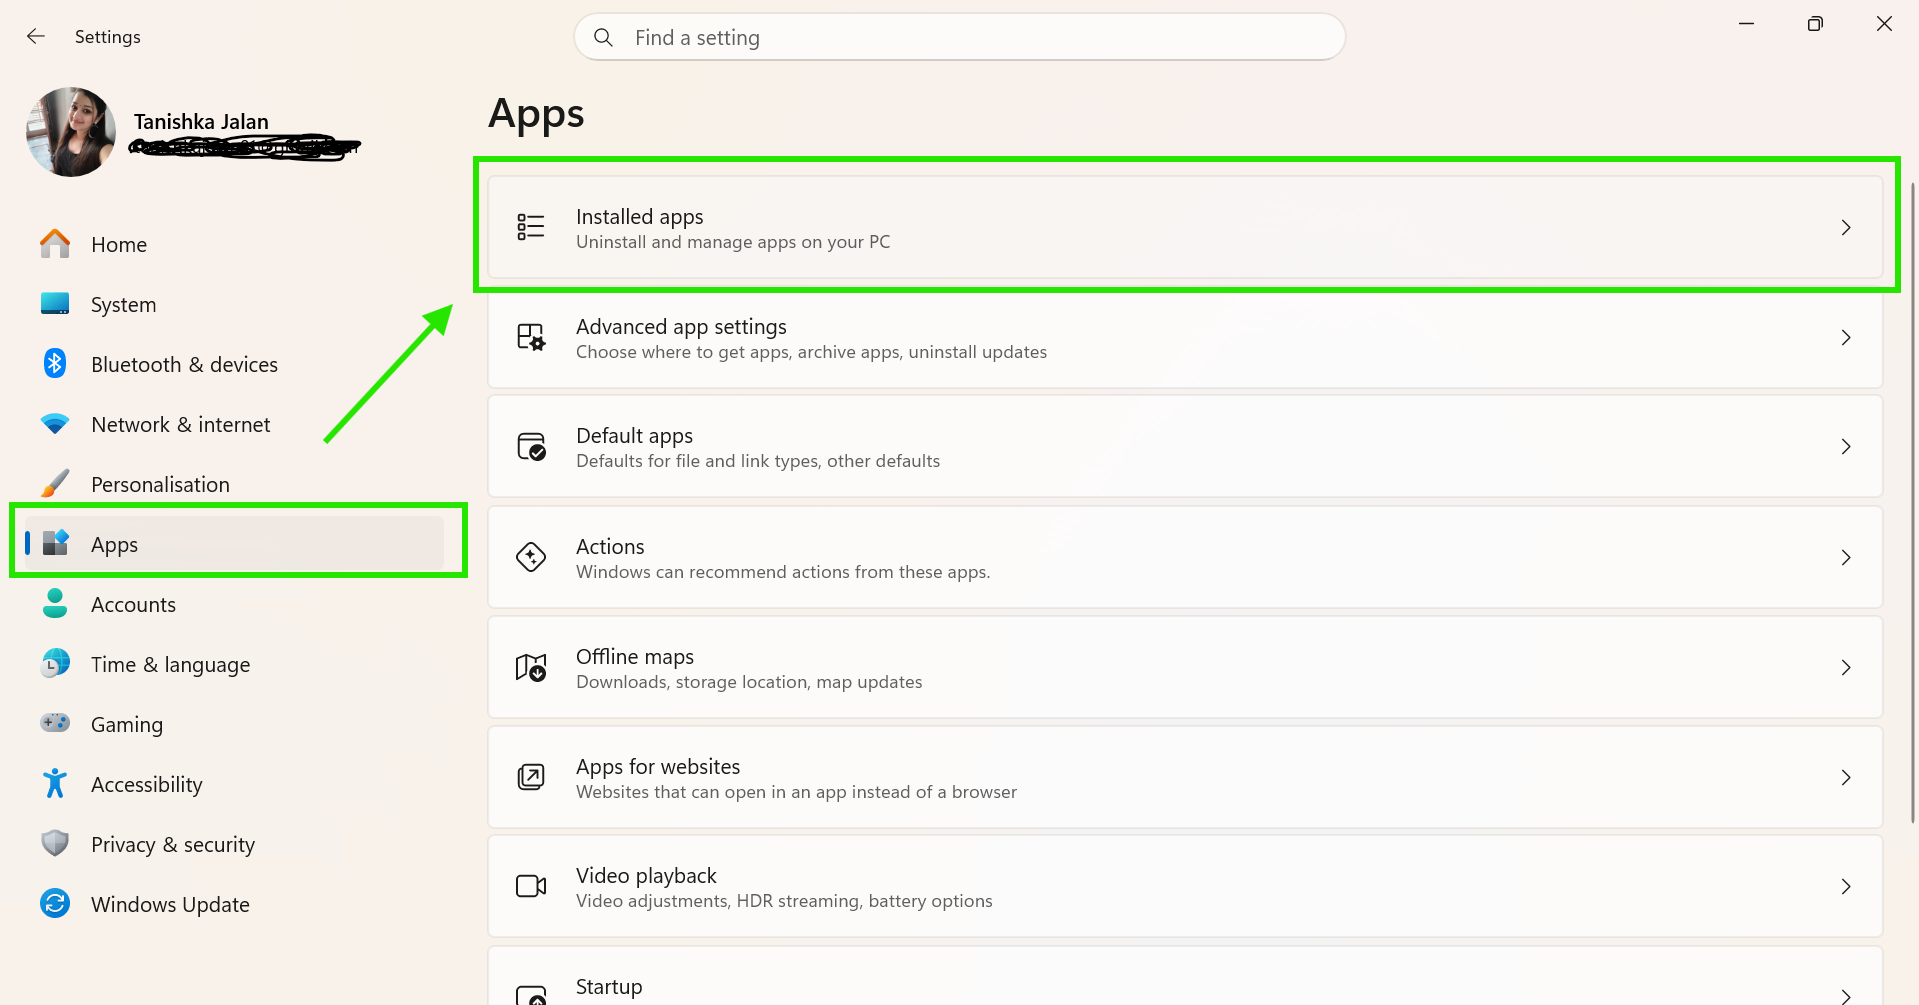Expand Installed apps chevron

click(x=1846, y=228)
